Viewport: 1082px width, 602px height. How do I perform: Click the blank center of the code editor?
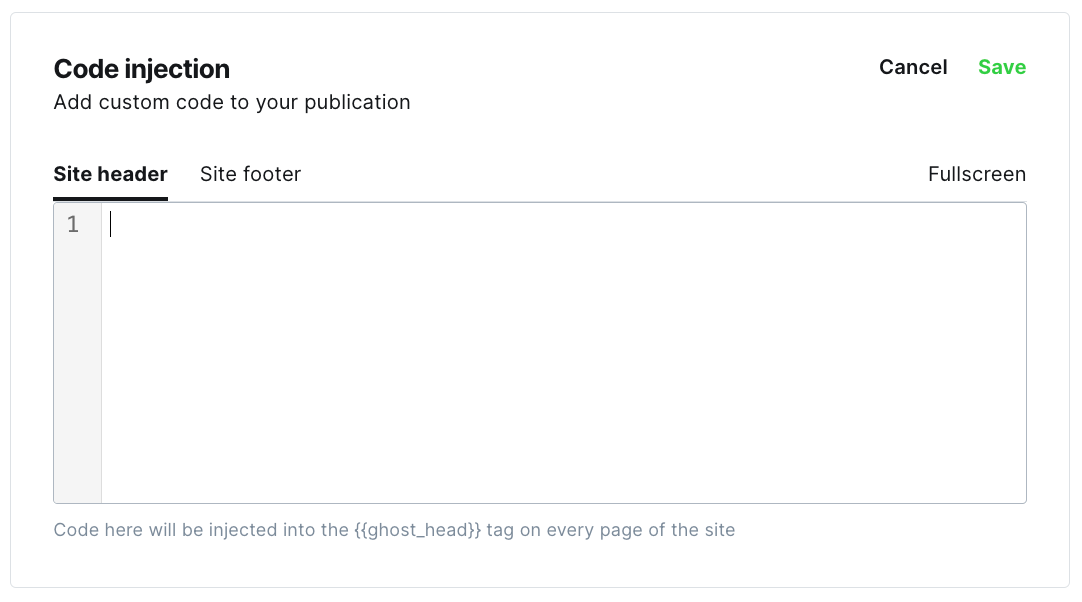[564, 353]
